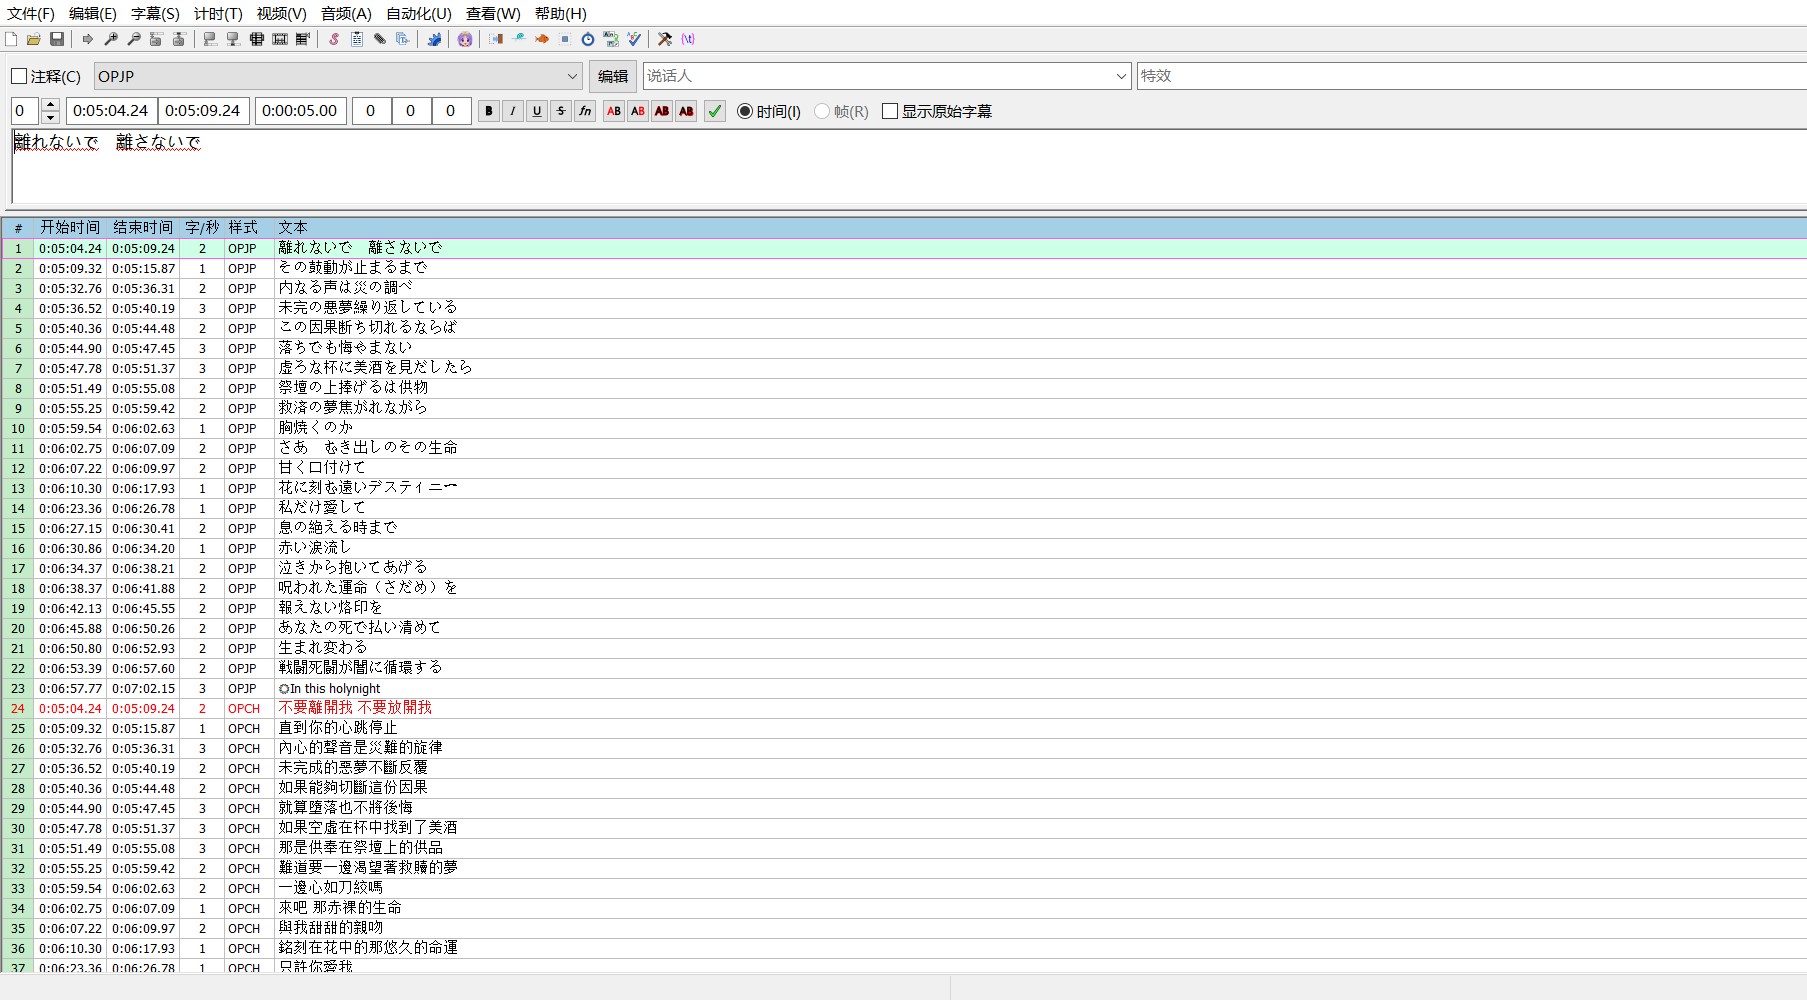This screenshot has height=1000, width=1807.
Task: Open the Fonts Collector
Action: tap(403, 39)
